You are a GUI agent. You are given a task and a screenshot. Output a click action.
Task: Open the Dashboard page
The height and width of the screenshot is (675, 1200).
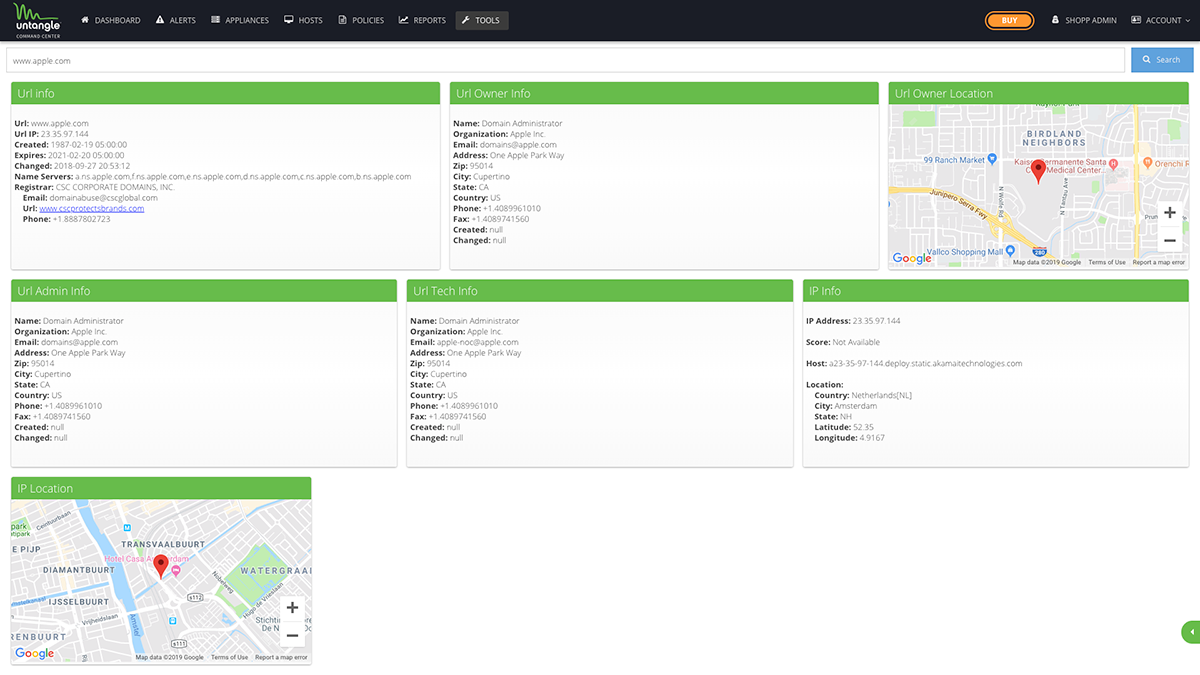[111, 20]
